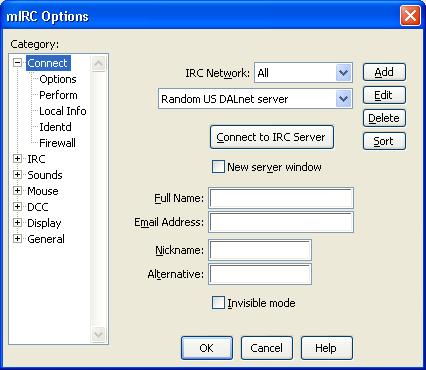The height and width of the screenshot is (370, 426).
Task: Close the mIRC Options dialog
Action: 410,16
